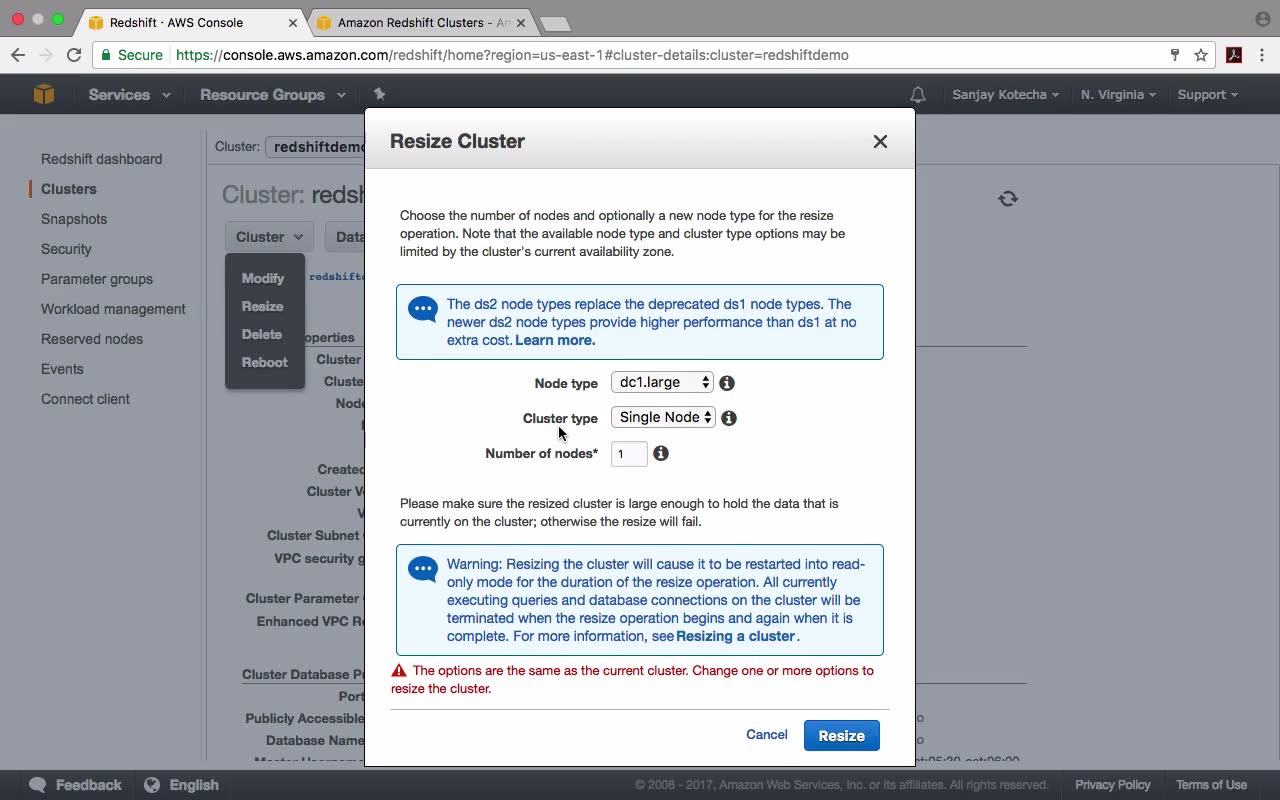The image size is (1280, 800).
Task: Click the Feedback speech bubble icon
Action: [x=38, y=785]
